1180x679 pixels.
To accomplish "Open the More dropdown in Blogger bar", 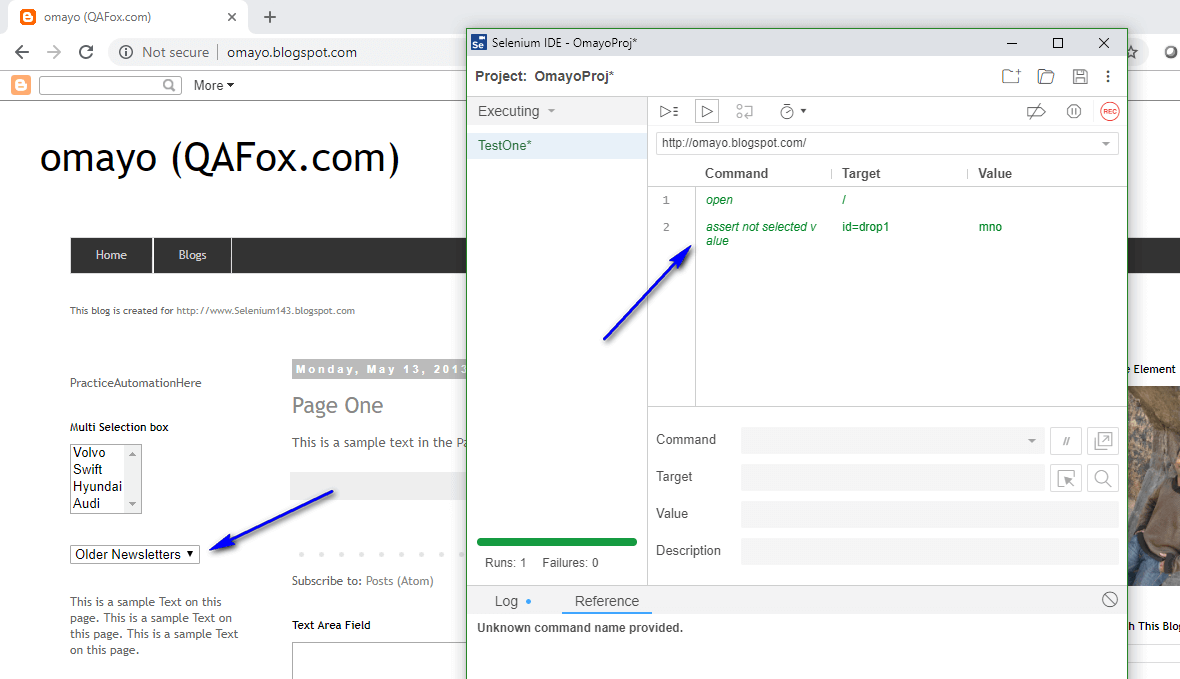I will point(214,85).
